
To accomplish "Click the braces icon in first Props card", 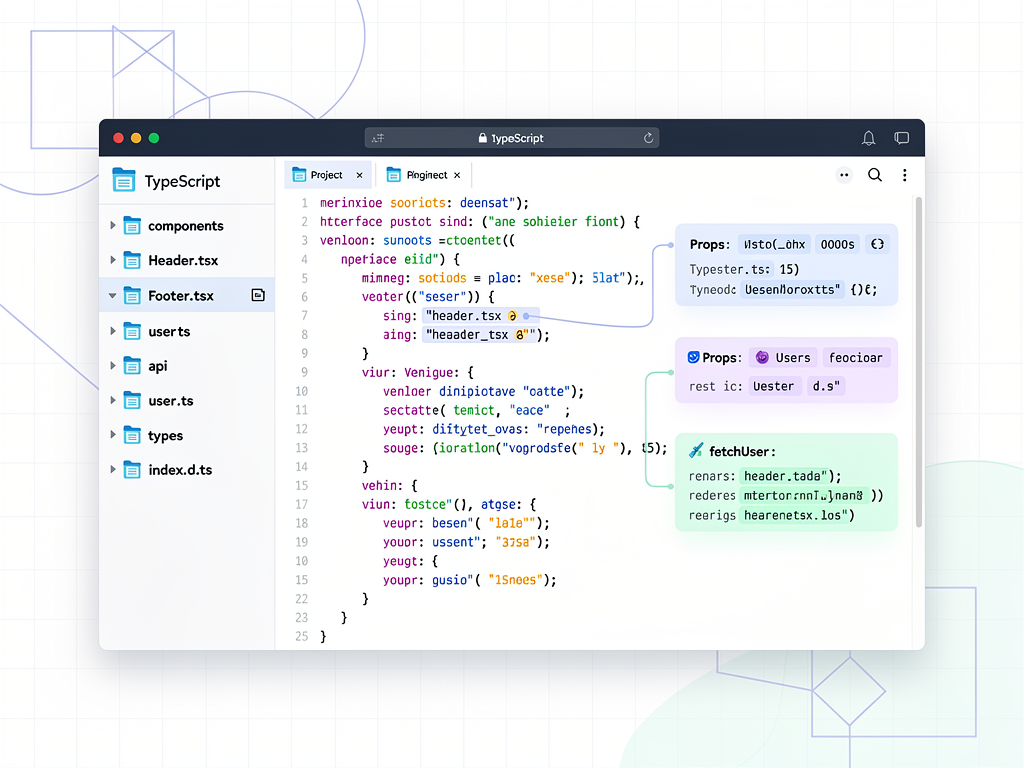I will click(x=877, y=244).
